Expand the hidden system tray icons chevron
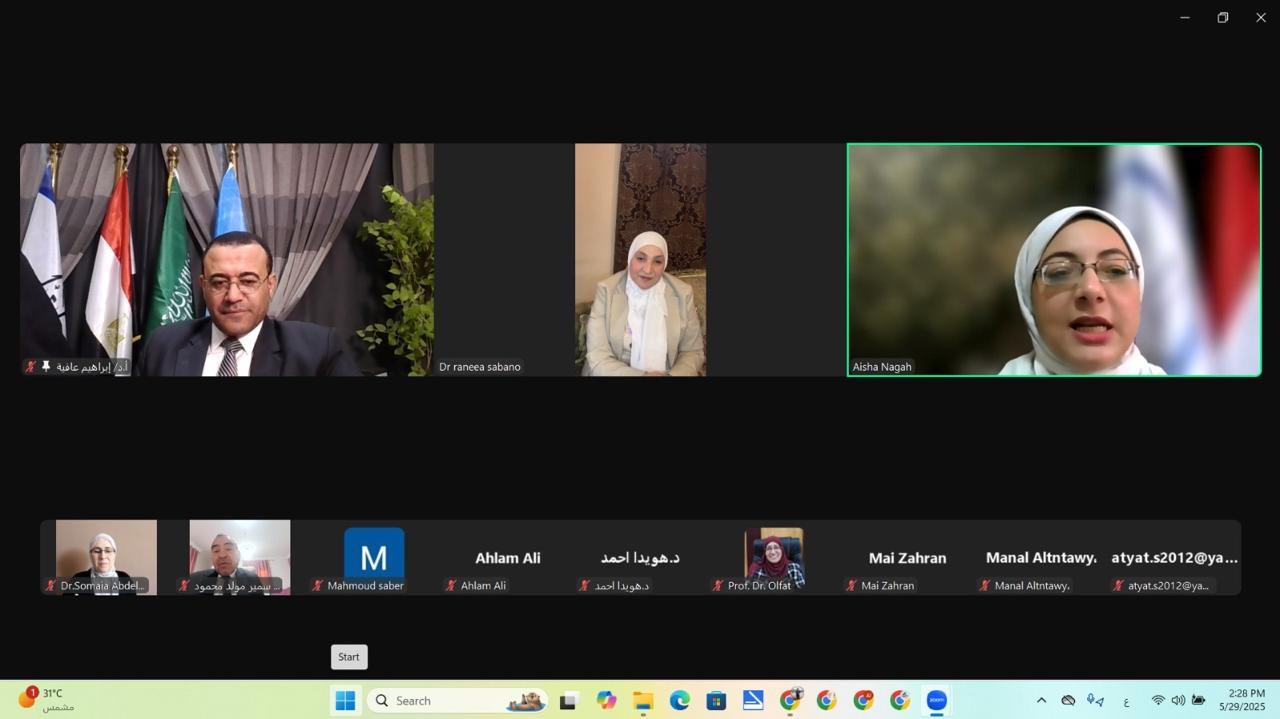Screen dimensions: 1280x719 coord(1041,701)
